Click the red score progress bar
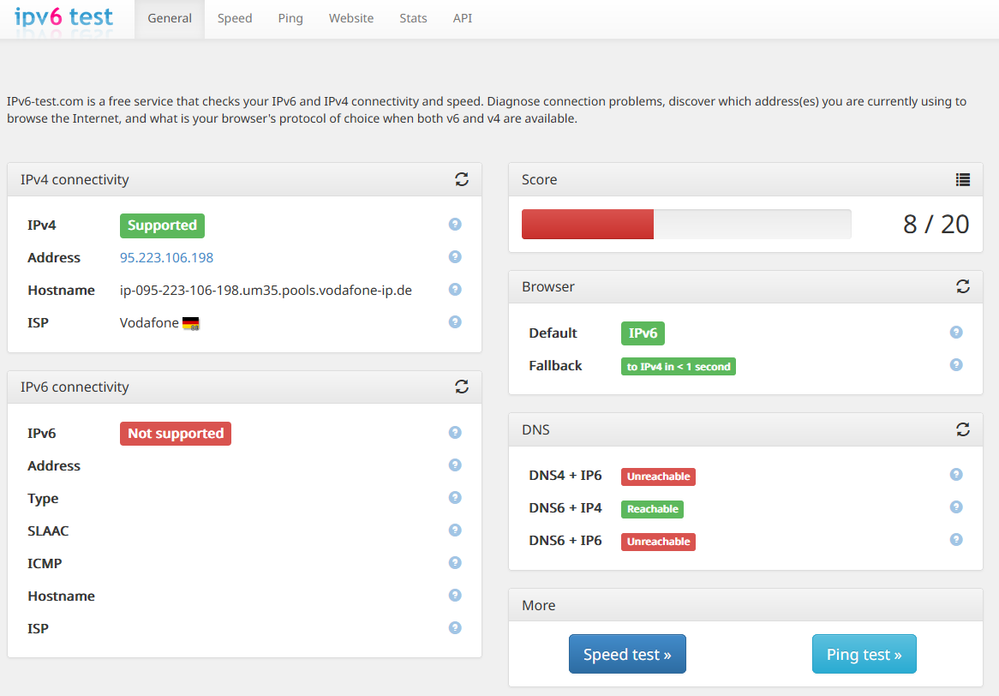Screen dimensions: 999x696 pyautogui.click(x=587, y=224)
